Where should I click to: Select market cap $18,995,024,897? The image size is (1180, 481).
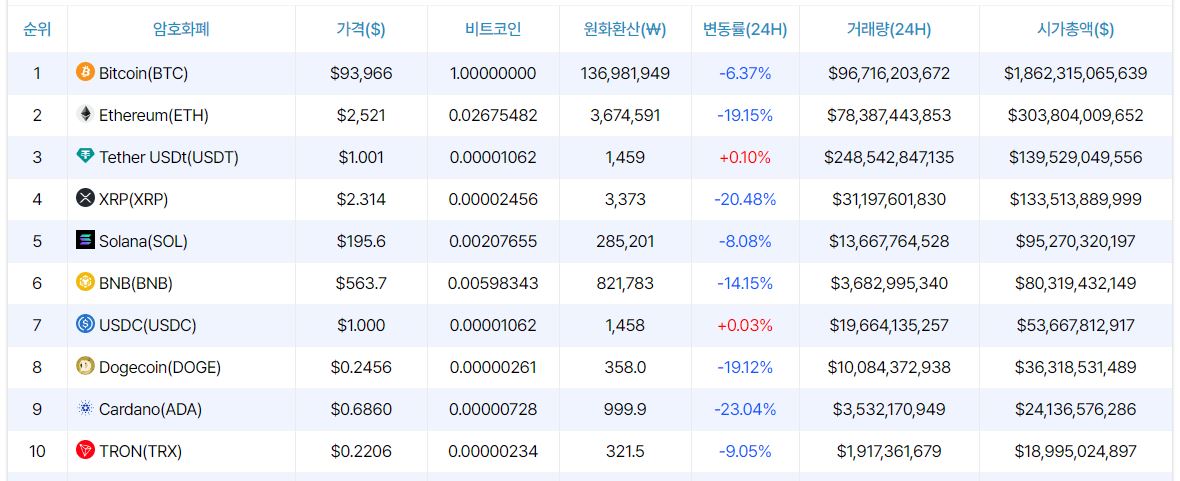[1075, 452]
